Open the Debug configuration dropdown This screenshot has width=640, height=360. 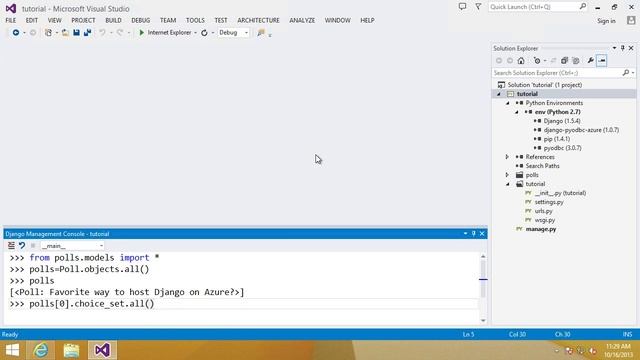233,33
